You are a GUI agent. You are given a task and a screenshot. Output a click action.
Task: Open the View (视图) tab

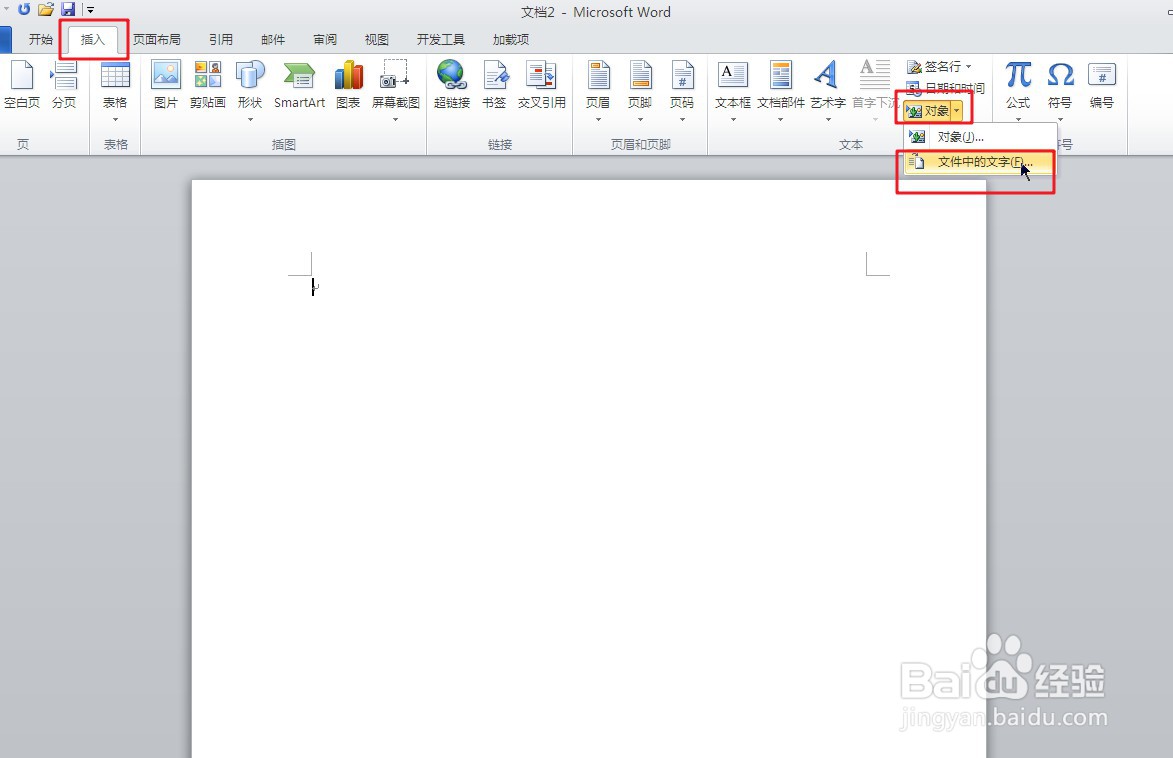376,40
